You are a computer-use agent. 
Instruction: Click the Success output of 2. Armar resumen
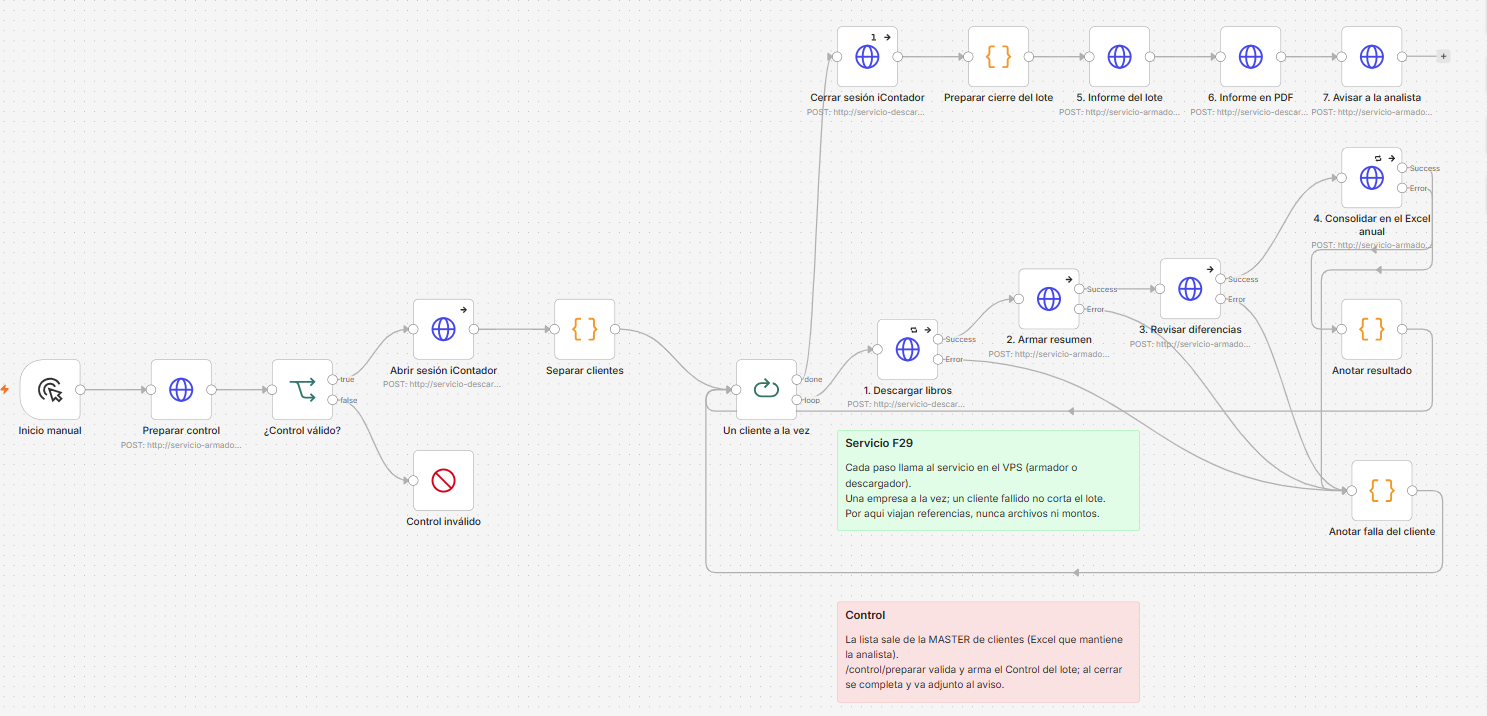(x=1079, y=289)
